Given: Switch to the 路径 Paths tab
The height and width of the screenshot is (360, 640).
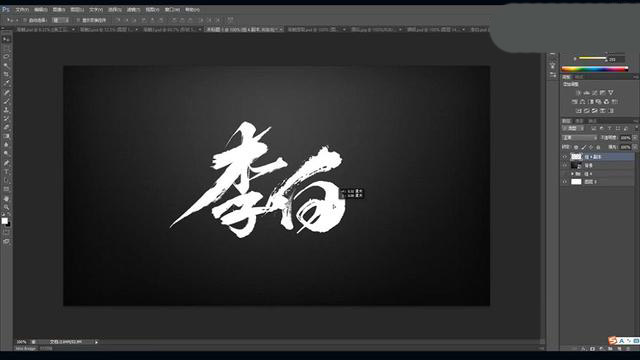Looking at the screenshot, I should [x=592, y=121].
